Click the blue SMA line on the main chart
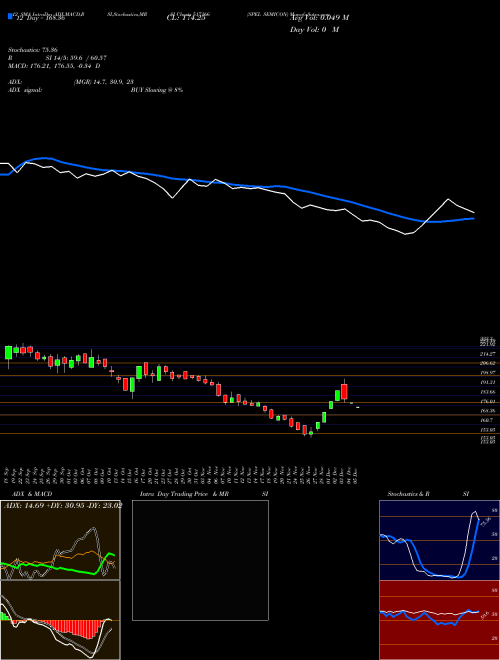 236,185
